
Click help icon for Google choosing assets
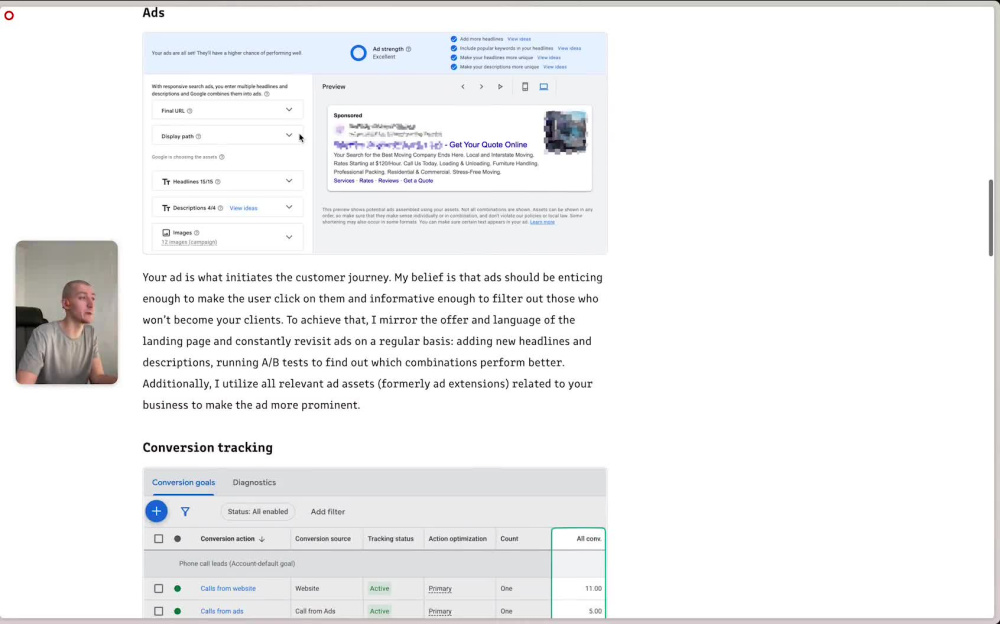pos(222,157)
